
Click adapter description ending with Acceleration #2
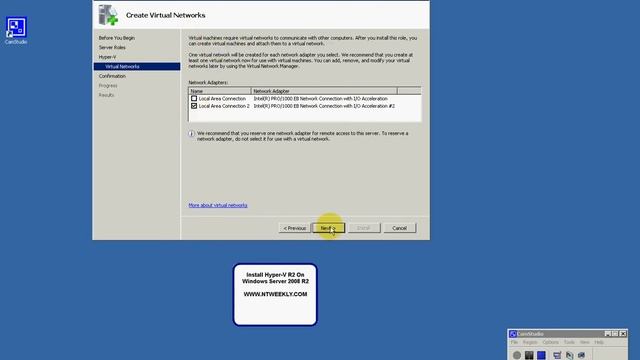click(x=324, y=106)
